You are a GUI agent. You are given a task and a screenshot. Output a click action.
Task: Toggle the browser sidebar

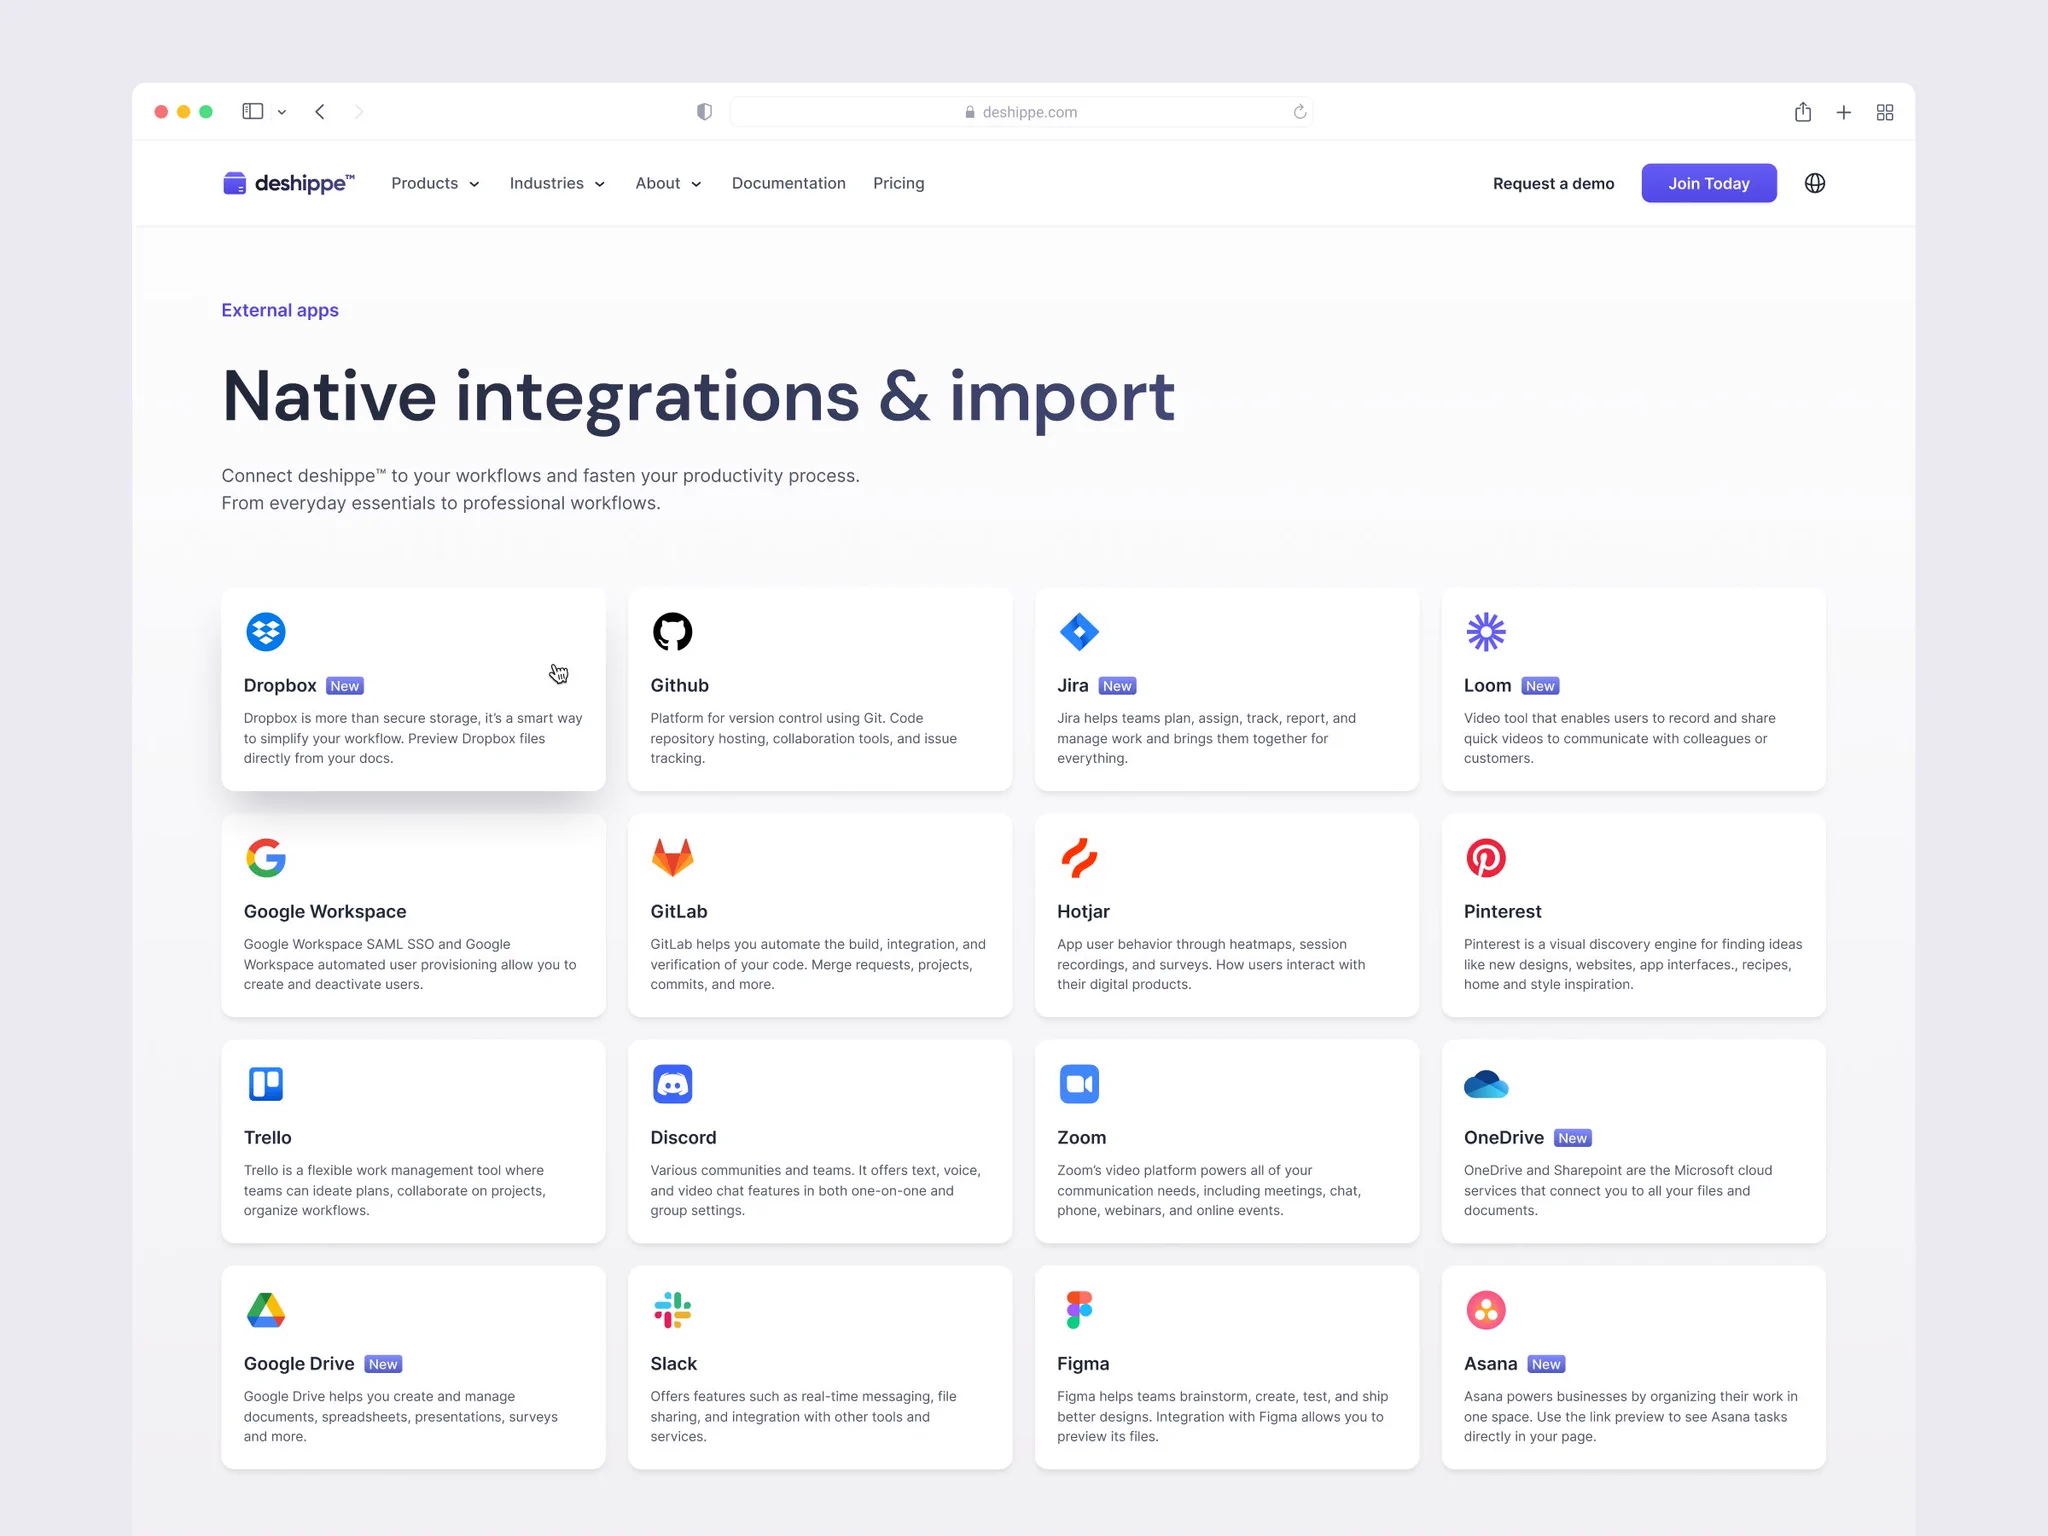coord(253,112)
